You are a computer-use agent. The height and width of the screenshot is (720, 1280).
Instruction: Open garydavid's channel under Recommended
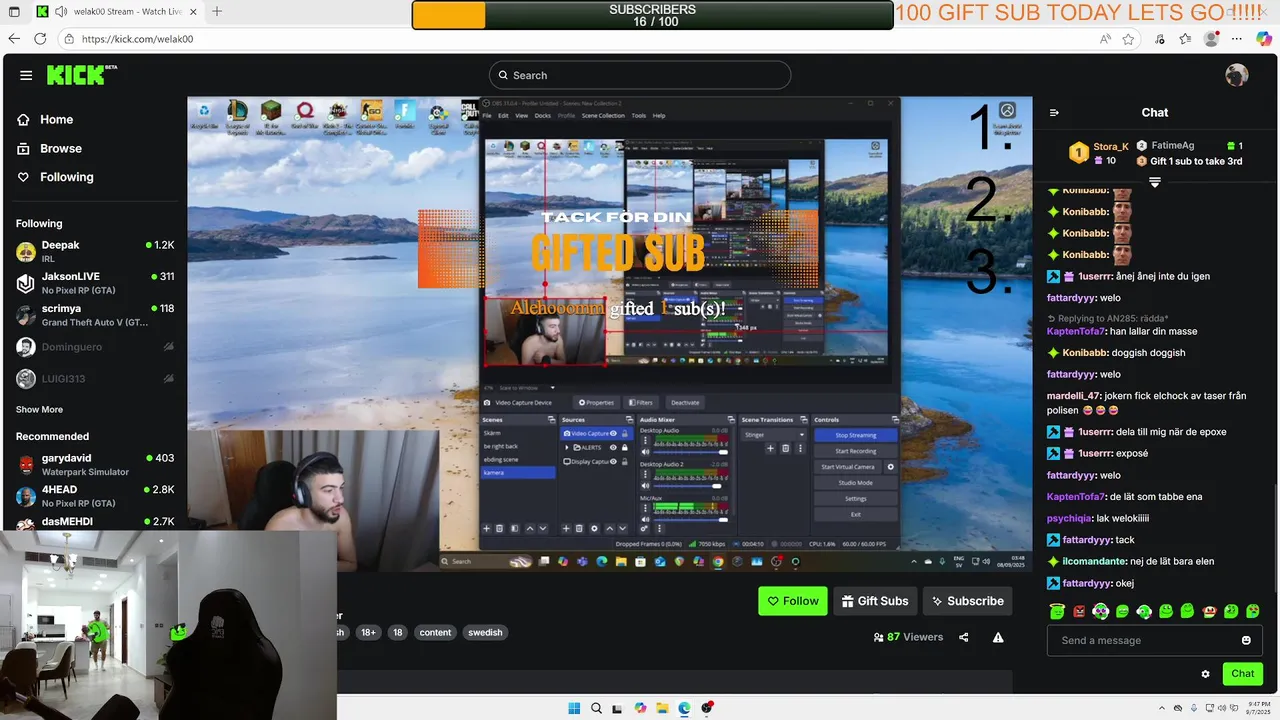pos(95,464)
